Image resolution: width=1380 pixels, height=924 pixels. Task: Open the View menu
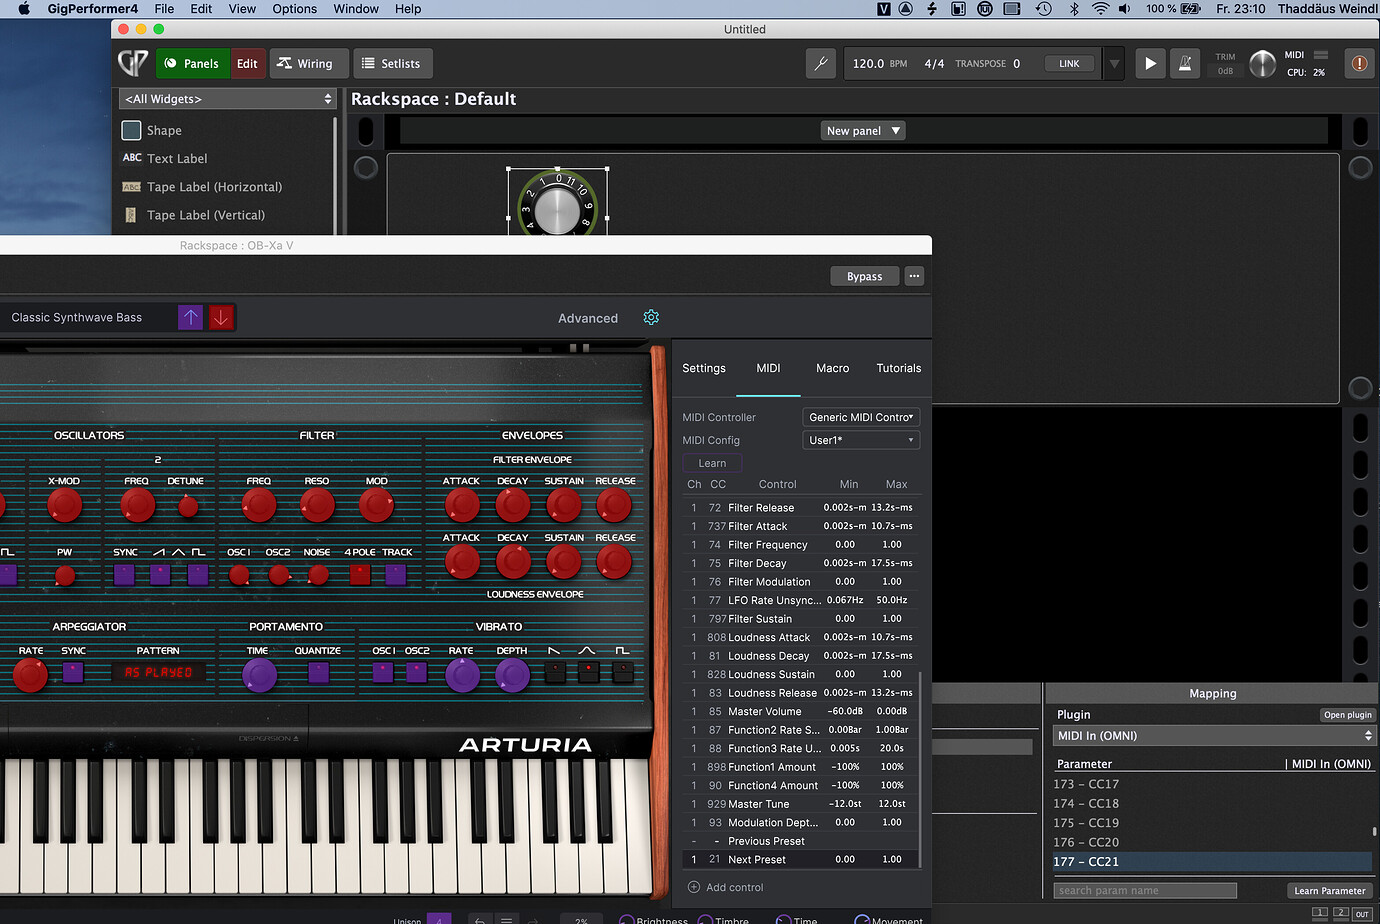[242, 9]
